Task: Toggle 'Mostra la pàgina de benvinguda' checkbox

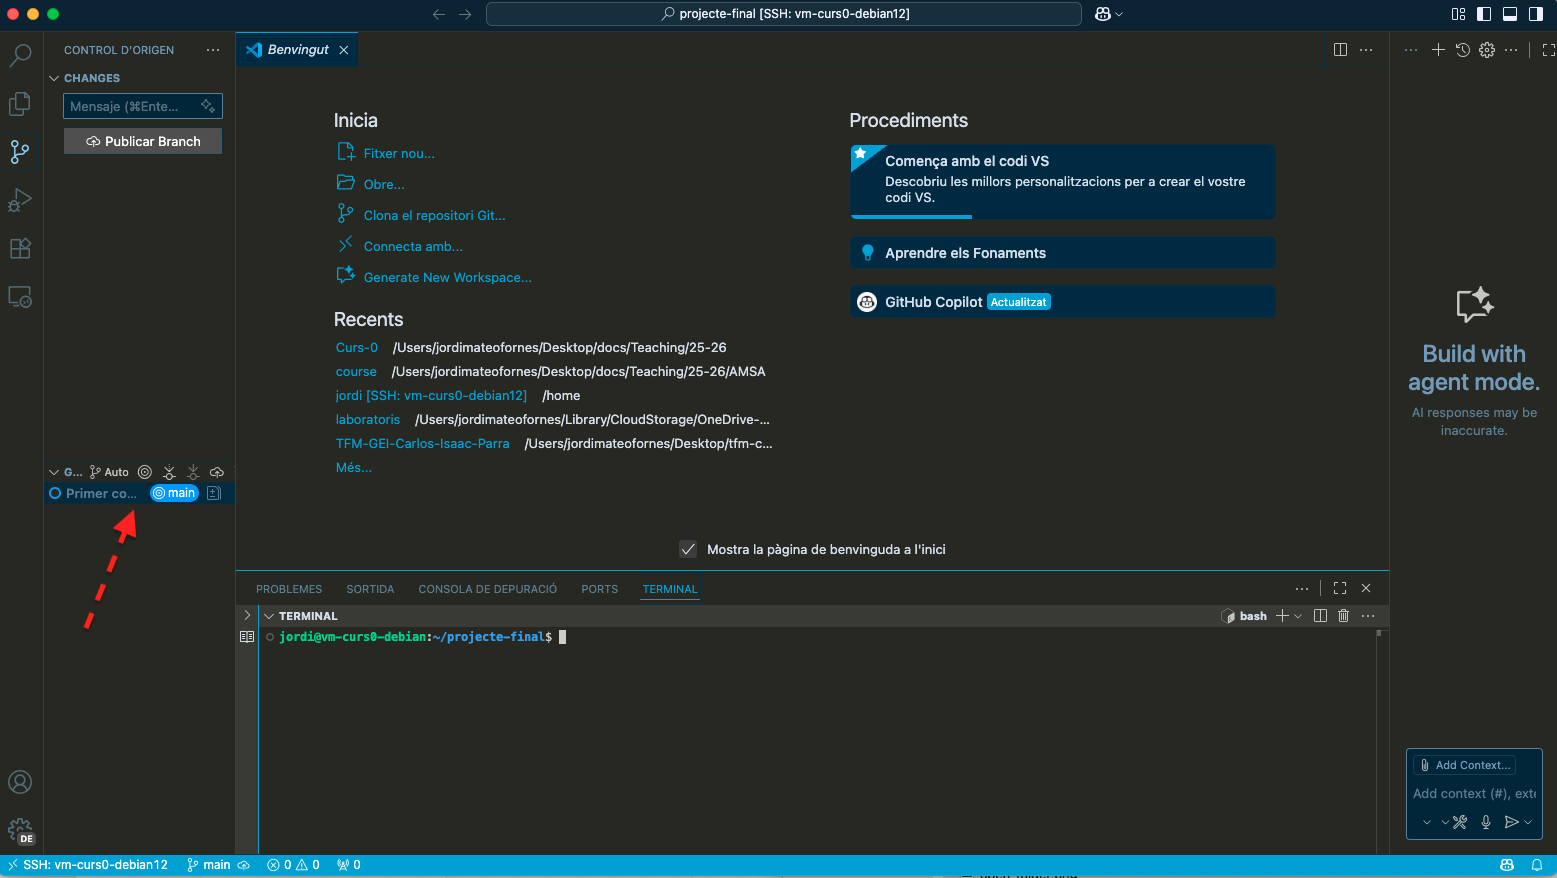Action: coord(688,549)
